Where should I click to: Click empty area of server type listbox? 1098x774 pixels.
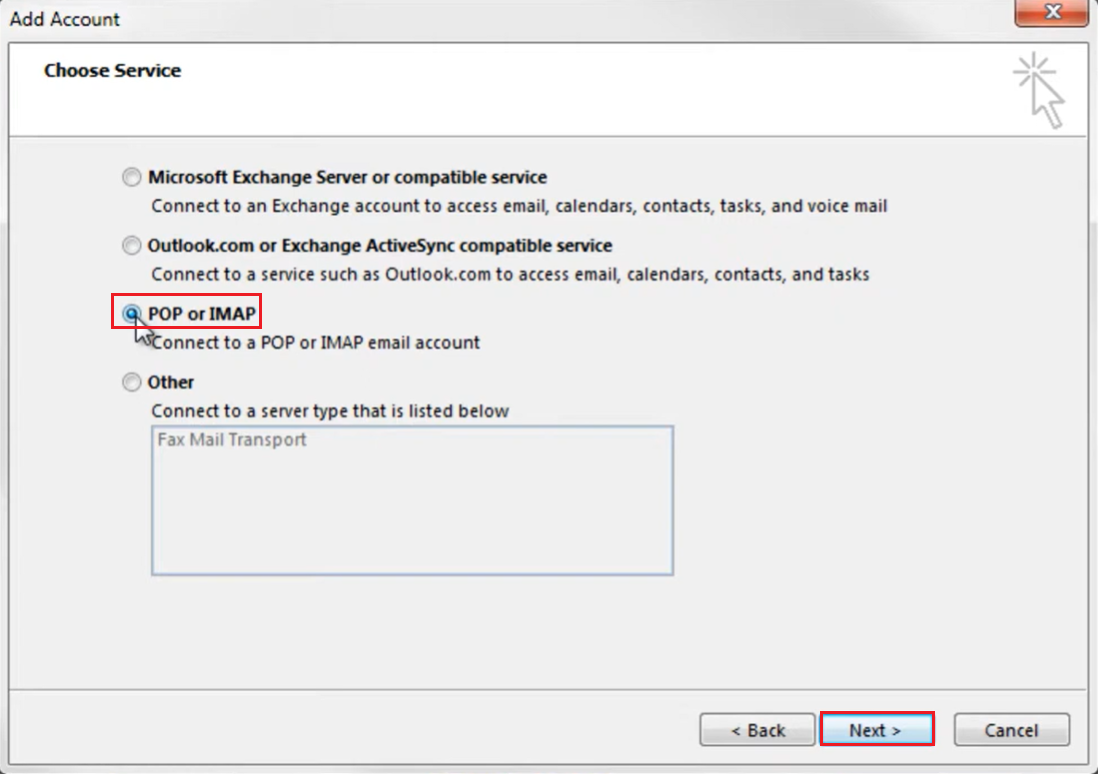(412, 520)
